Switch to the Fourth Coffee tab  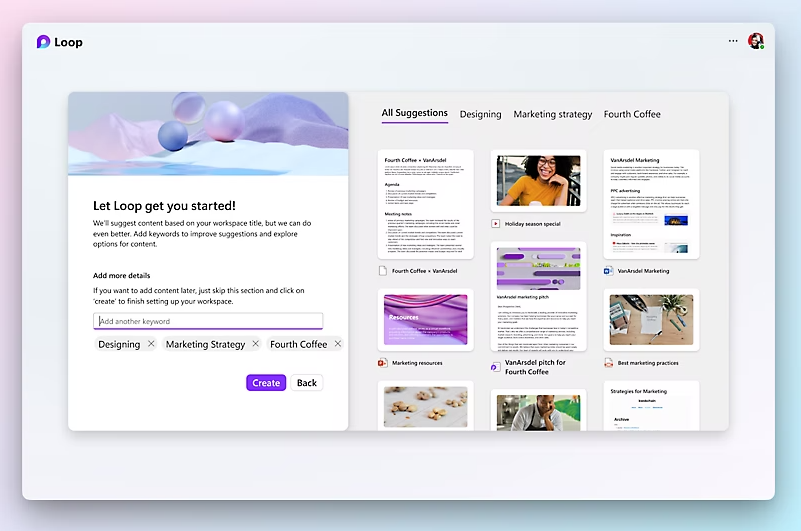click(632, 114)
